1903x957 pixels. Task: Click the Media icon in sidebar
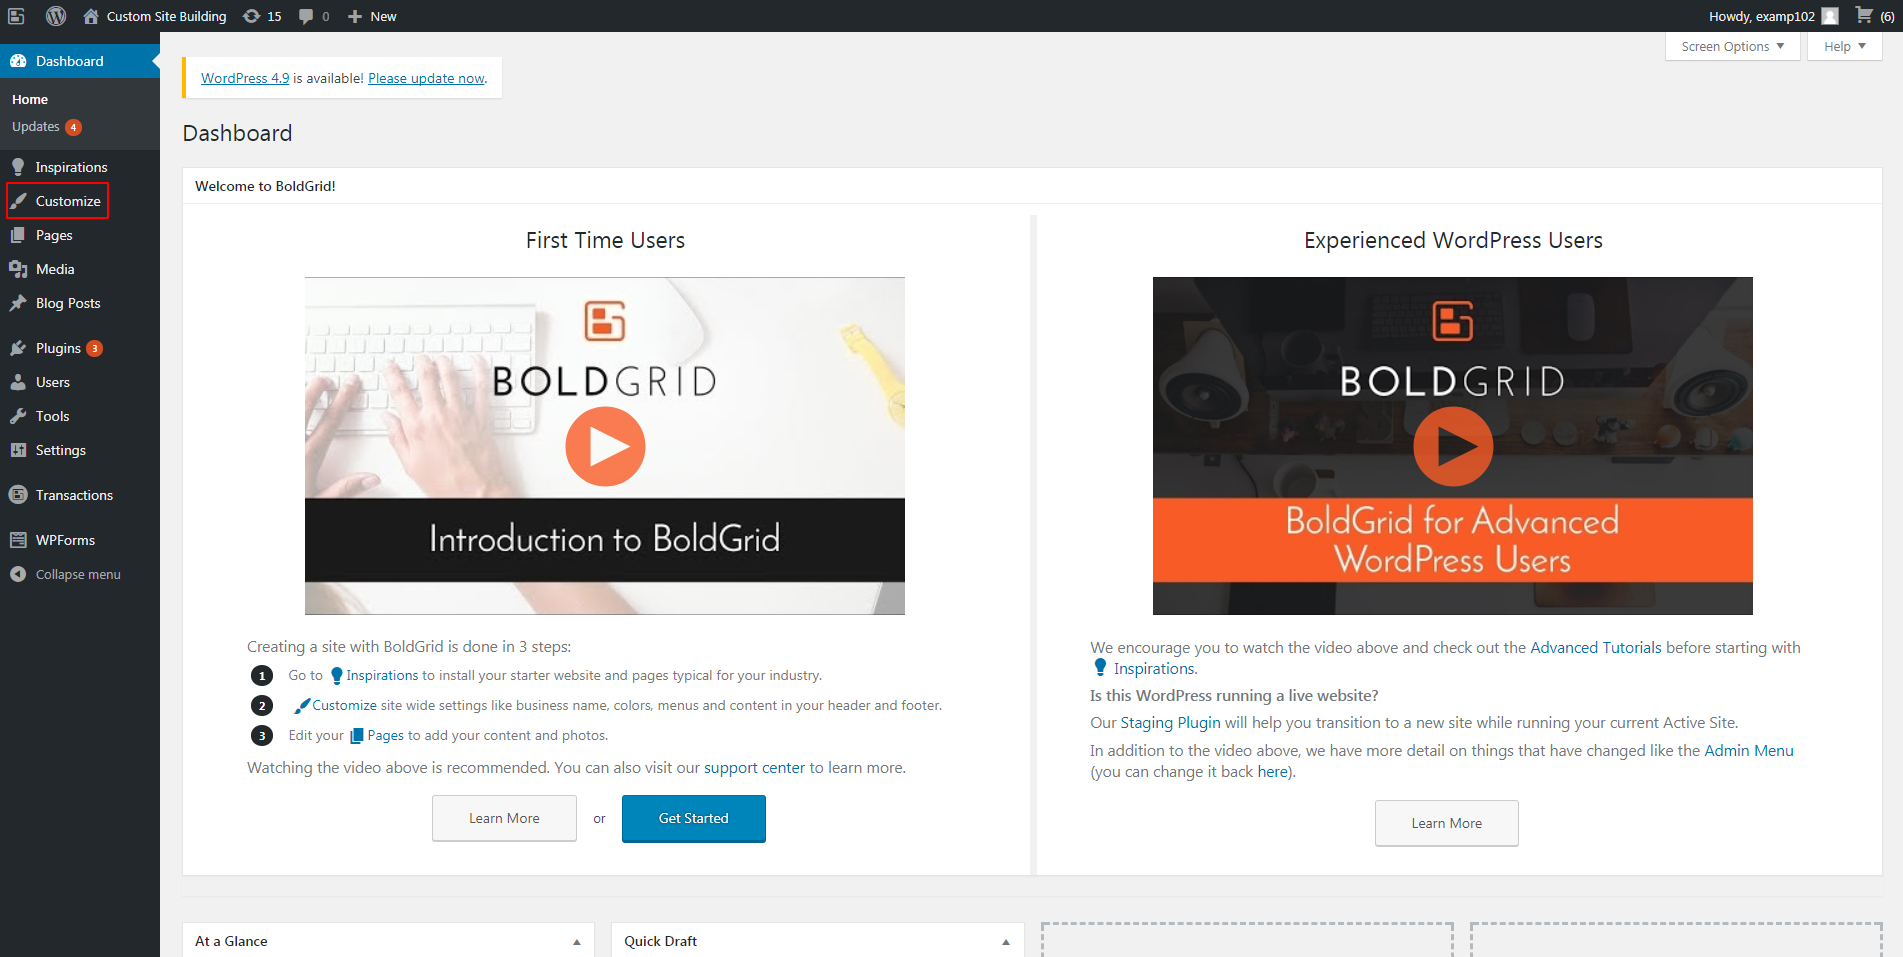coord(18,269)
